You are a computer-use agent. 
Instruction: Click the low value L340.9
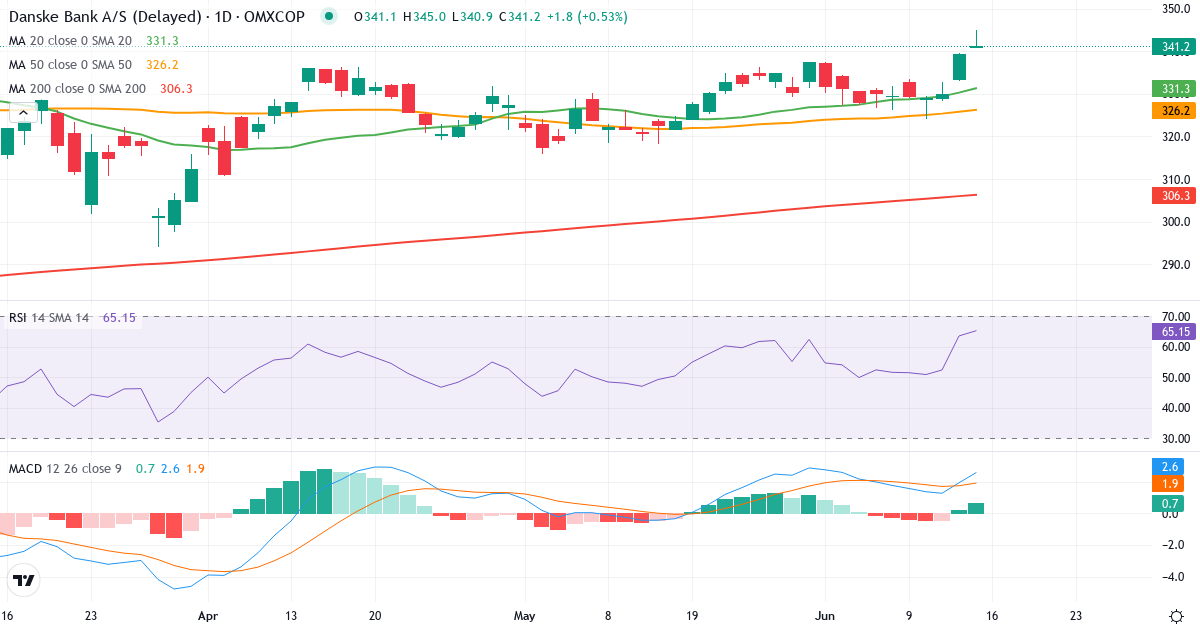pos(473,17)
